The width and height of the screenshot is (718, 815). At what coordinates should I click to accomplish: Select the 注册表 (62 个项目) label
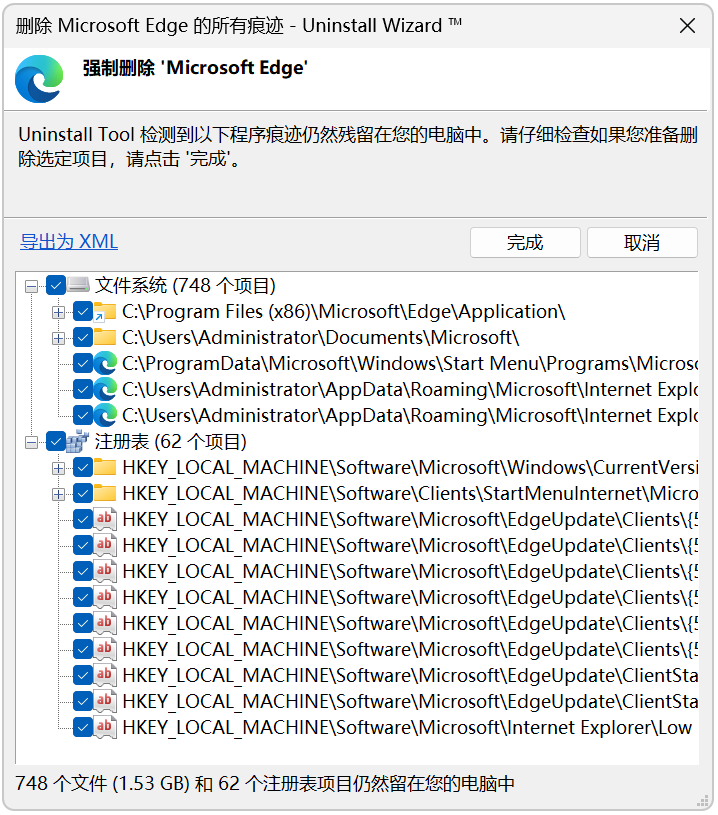171,441
